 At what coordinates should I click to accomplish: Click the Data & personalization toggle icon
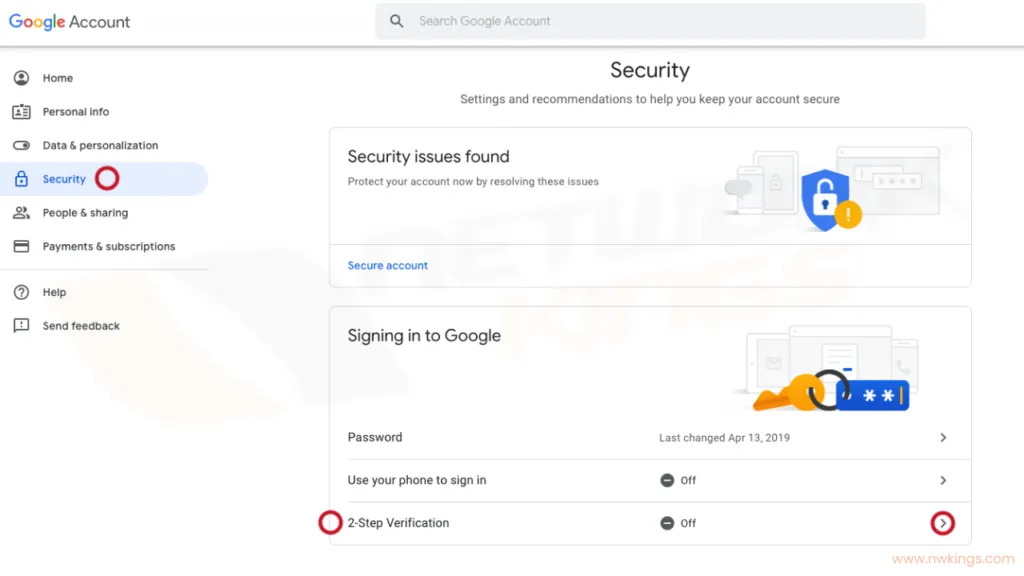21,146
